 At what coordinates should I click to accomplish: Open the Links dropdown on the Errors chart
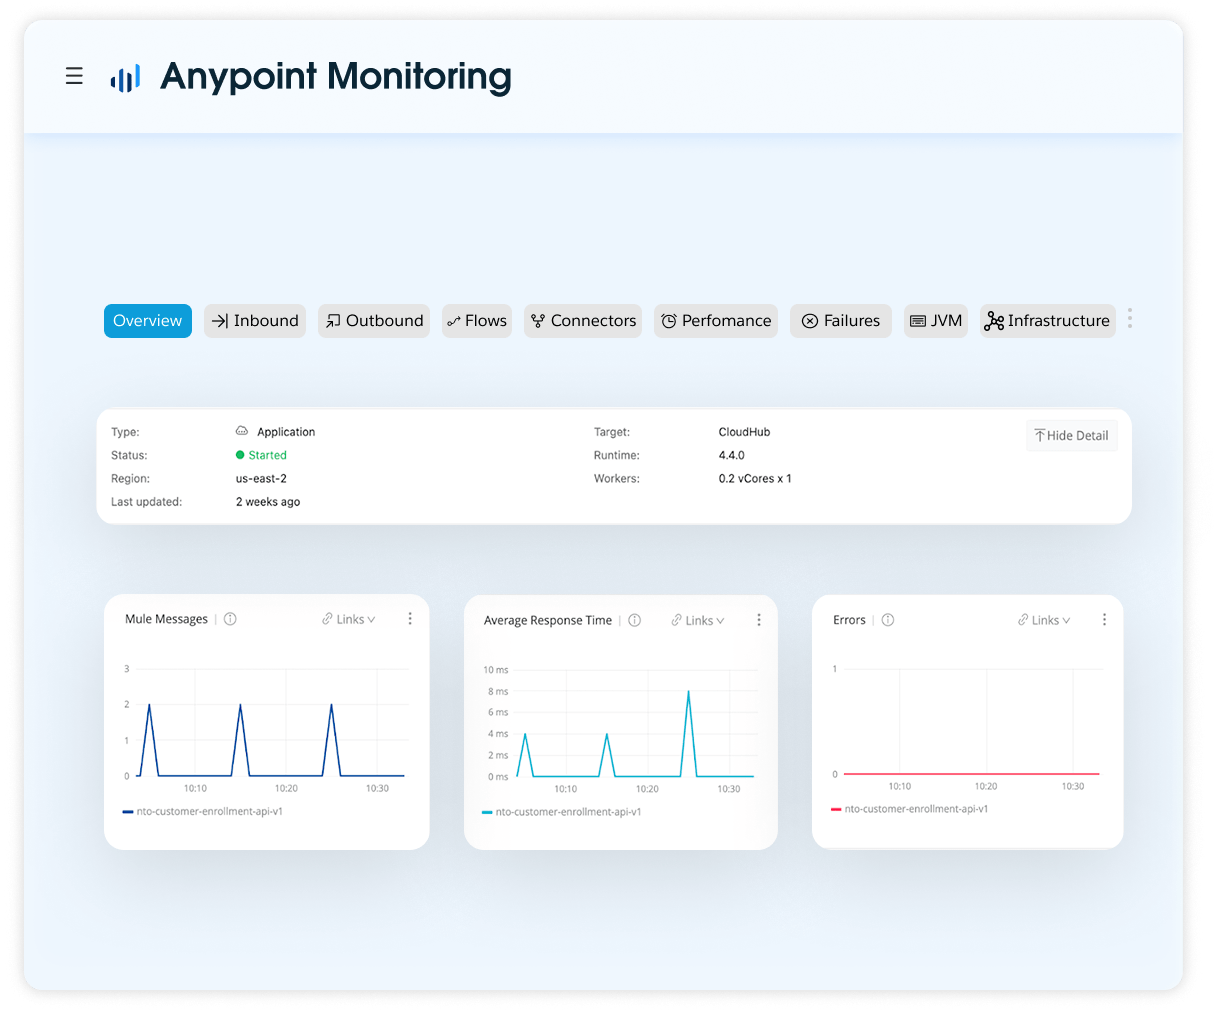[x=1043, y=619]
